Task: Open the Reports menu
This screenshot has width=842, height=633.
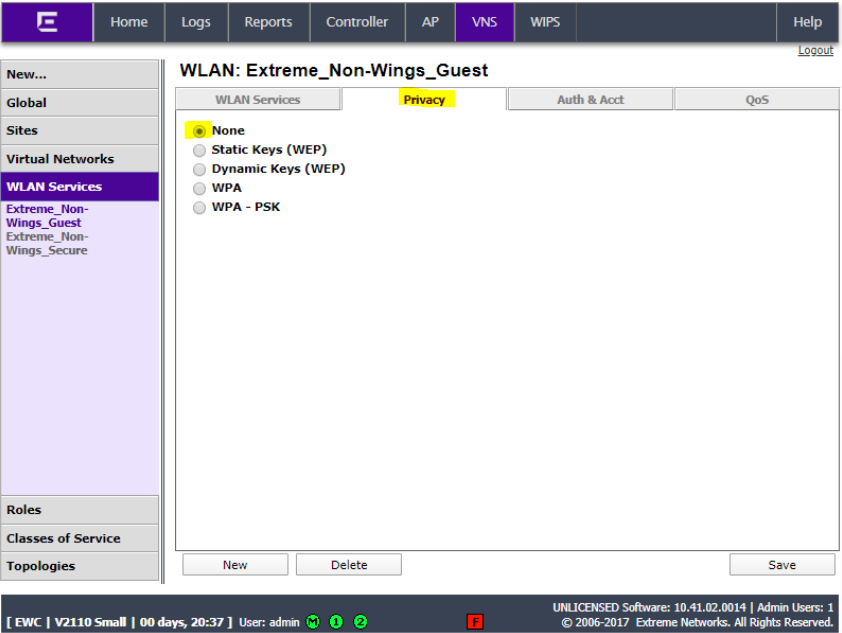Action: click(x=268, y=22)
